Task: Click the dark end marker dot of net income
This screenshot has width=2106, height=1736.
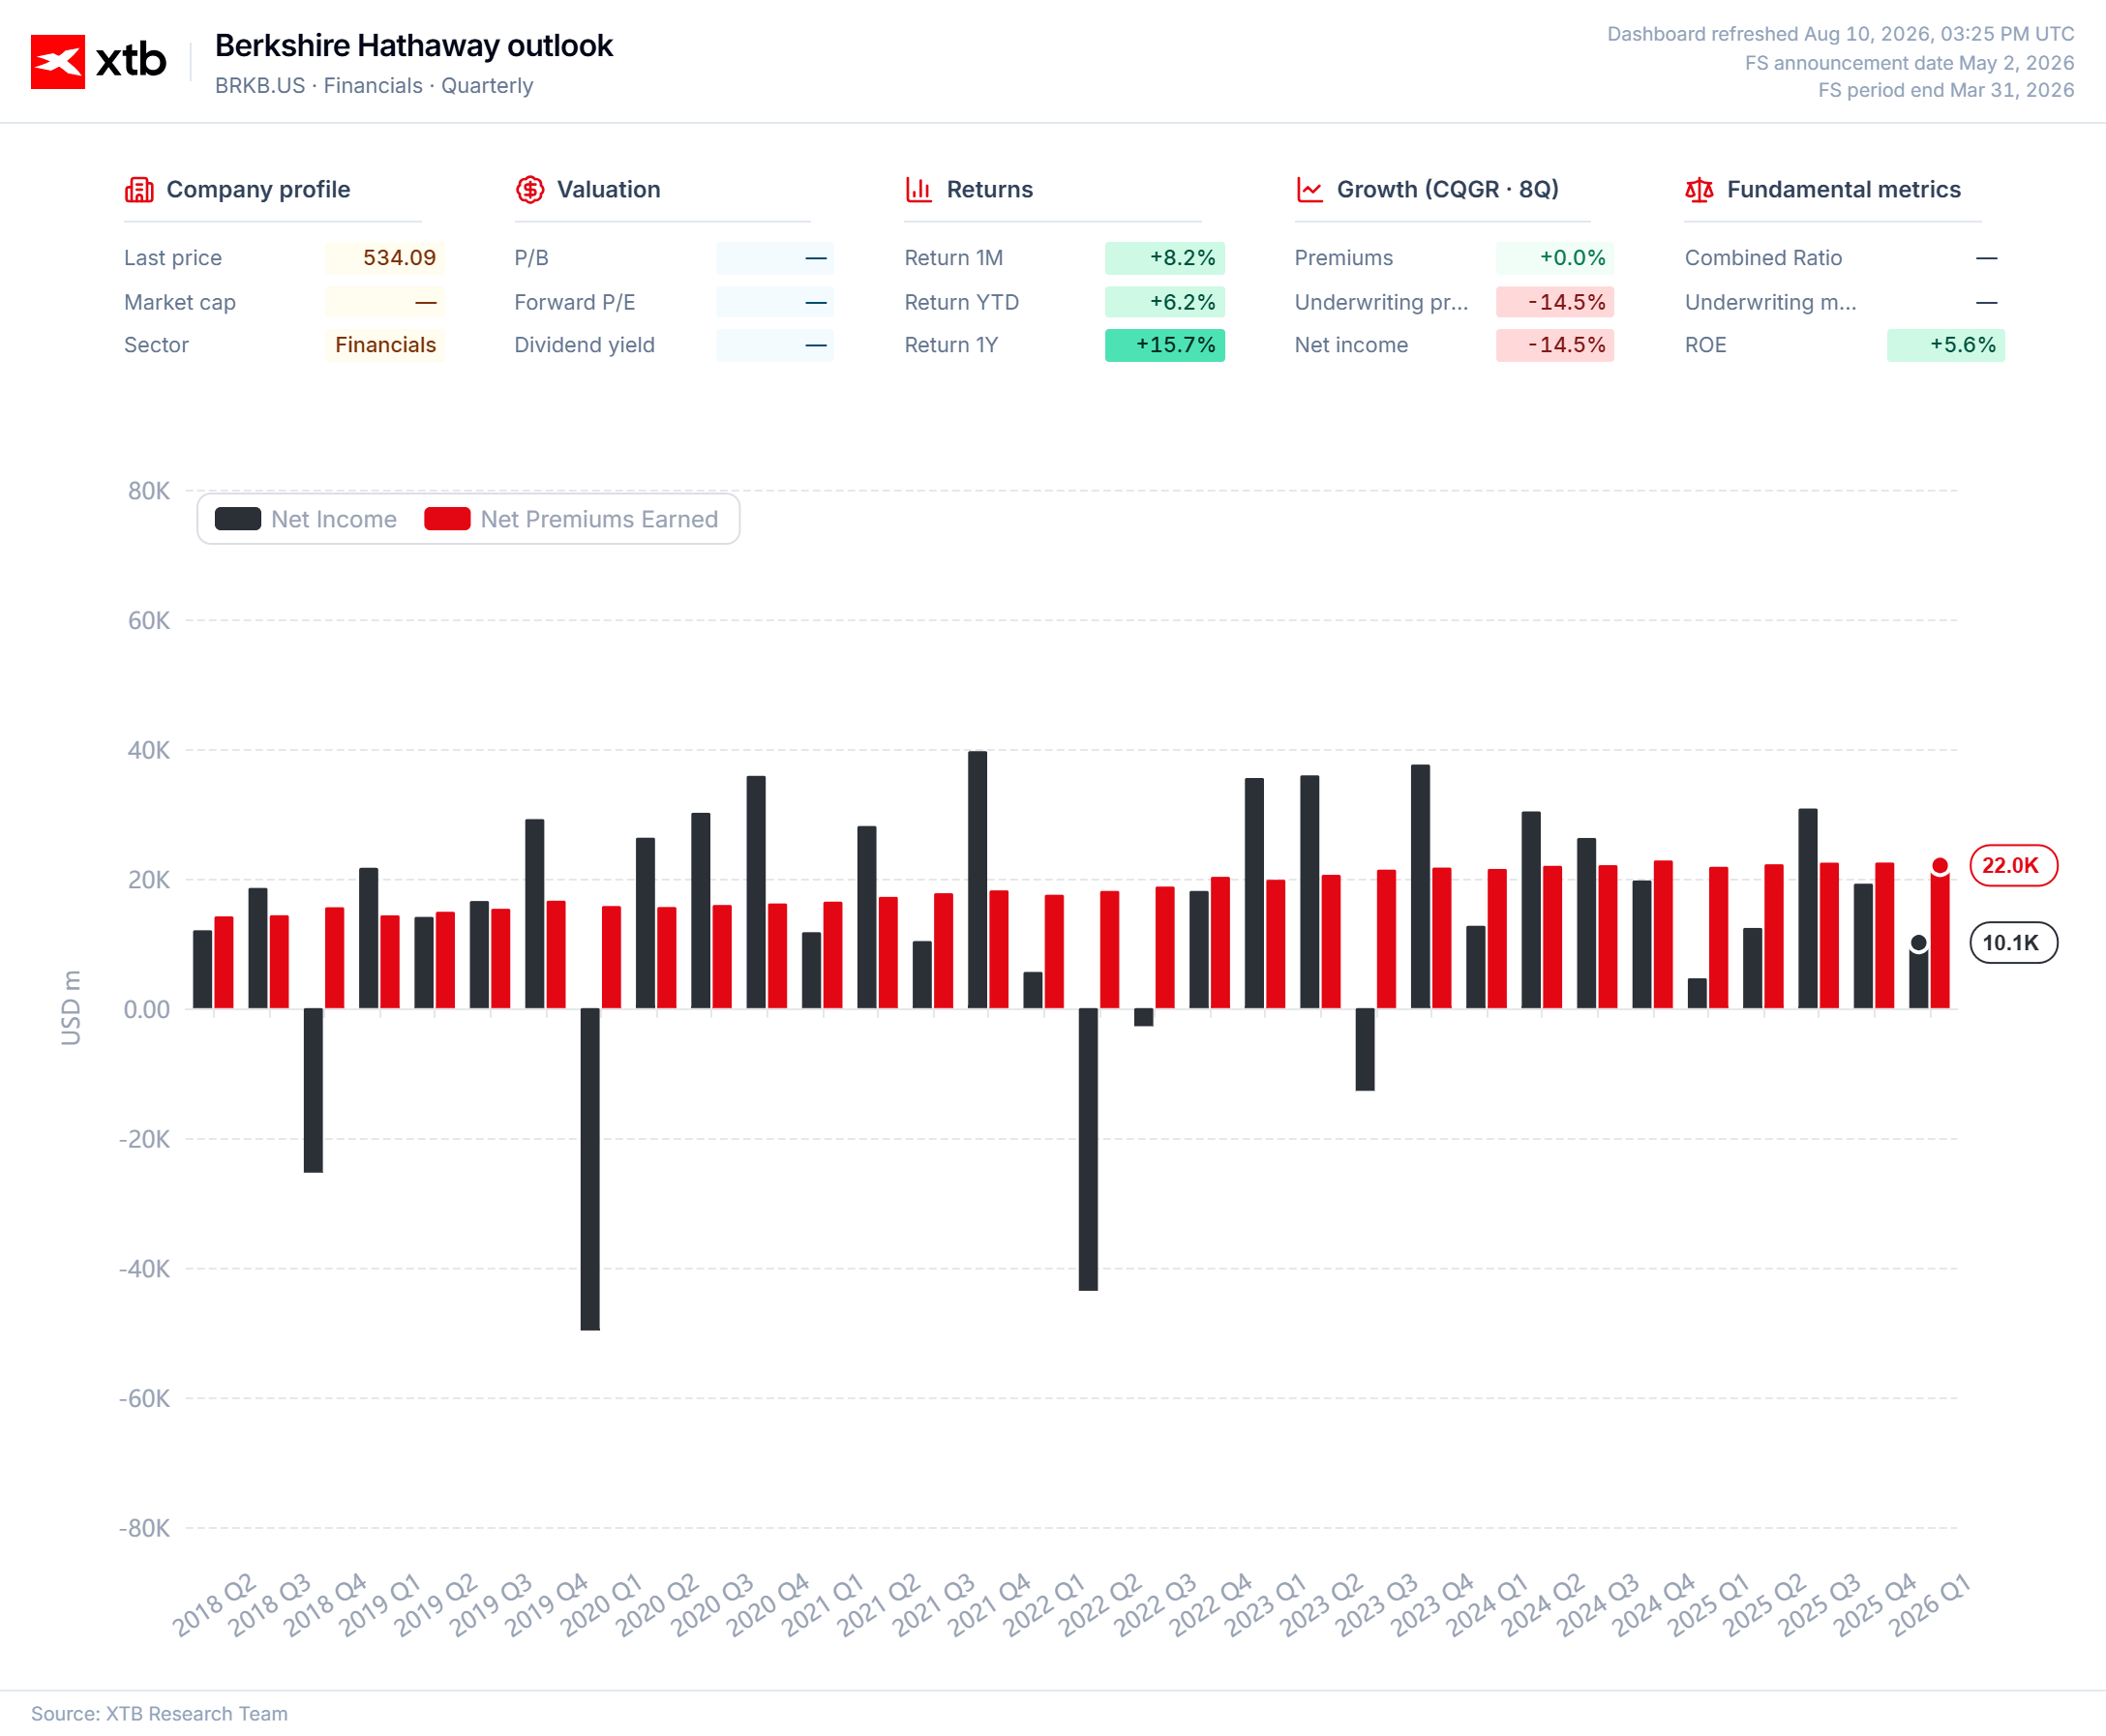Action: coord(1918,942)
